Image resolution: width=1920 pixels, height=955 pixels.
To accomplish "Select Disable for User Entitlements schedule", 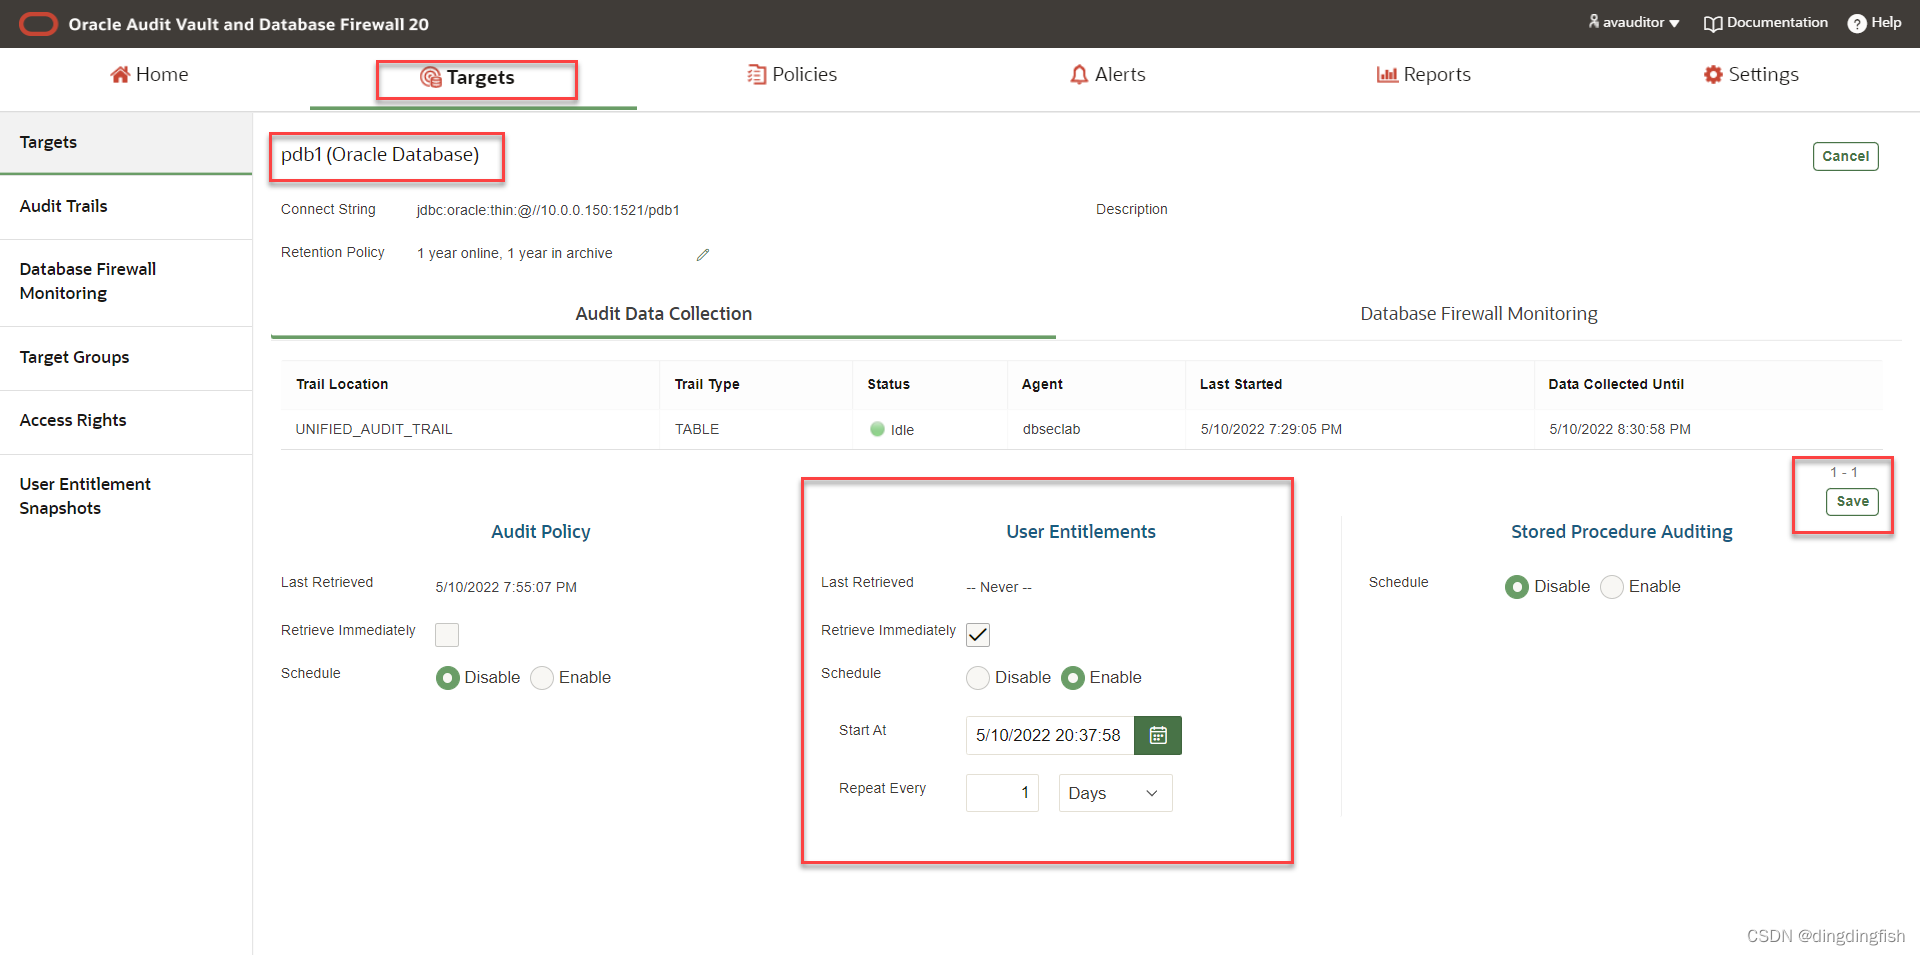I will point(978,678).
